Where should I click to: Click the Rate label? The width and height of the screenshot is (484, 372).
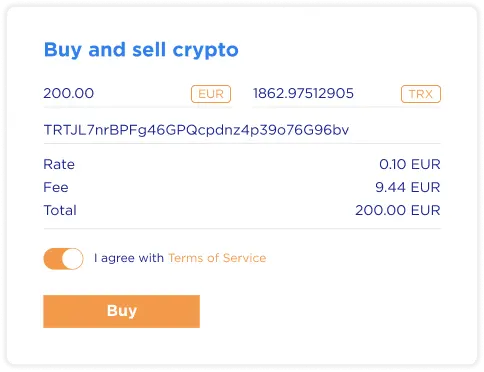coord(59,164)
